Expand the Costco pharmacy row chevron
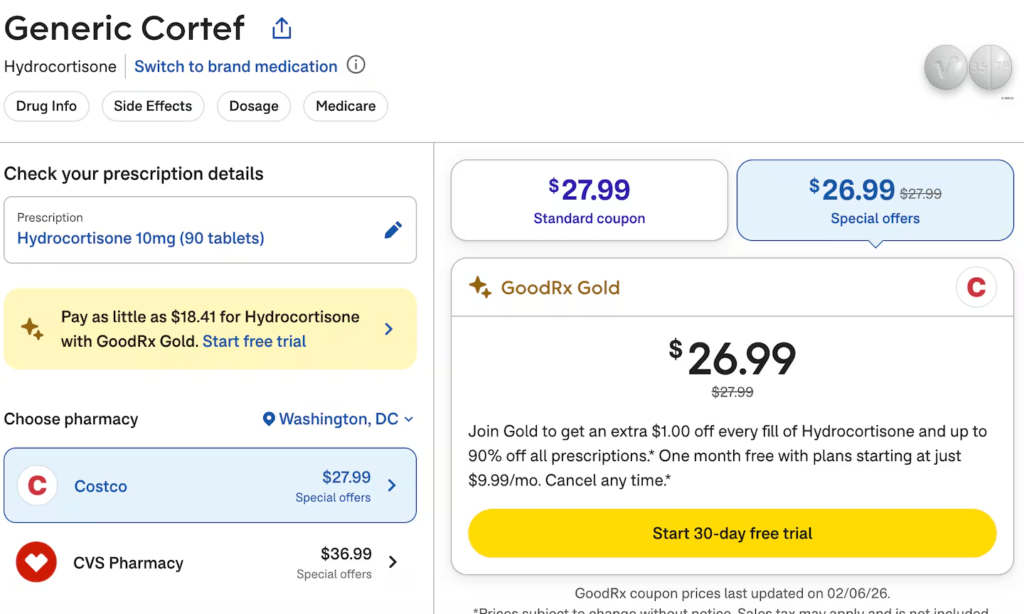The image size is (1024, 614). pyautogui.click(x=392, y=486)
